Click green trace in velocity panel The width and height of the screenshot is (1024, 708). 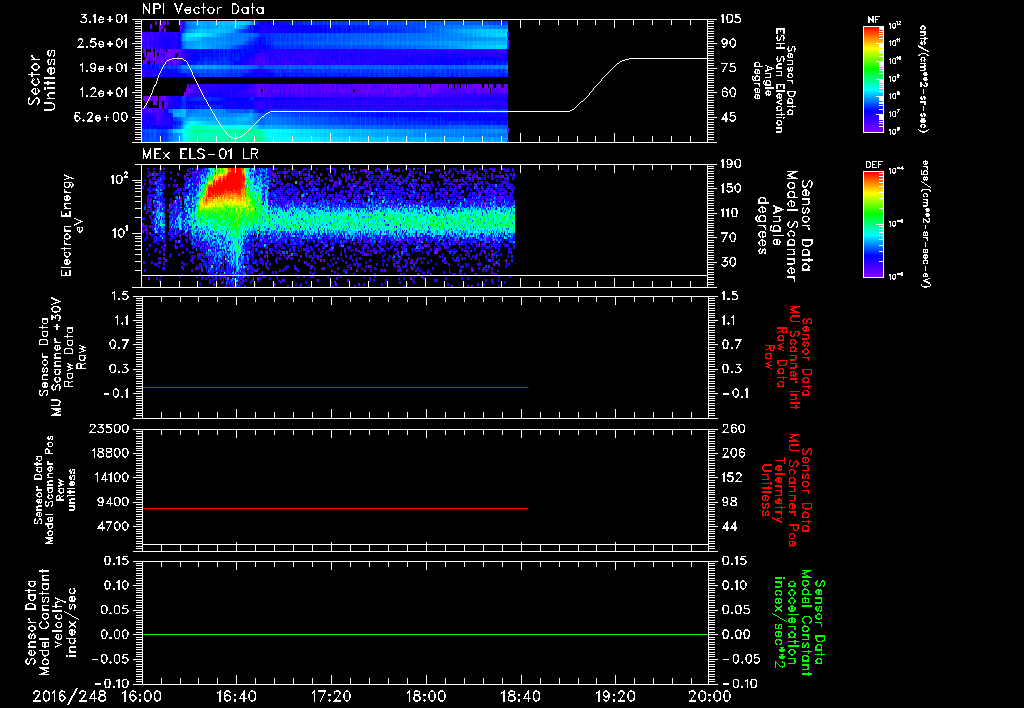[x=425, y=634]
